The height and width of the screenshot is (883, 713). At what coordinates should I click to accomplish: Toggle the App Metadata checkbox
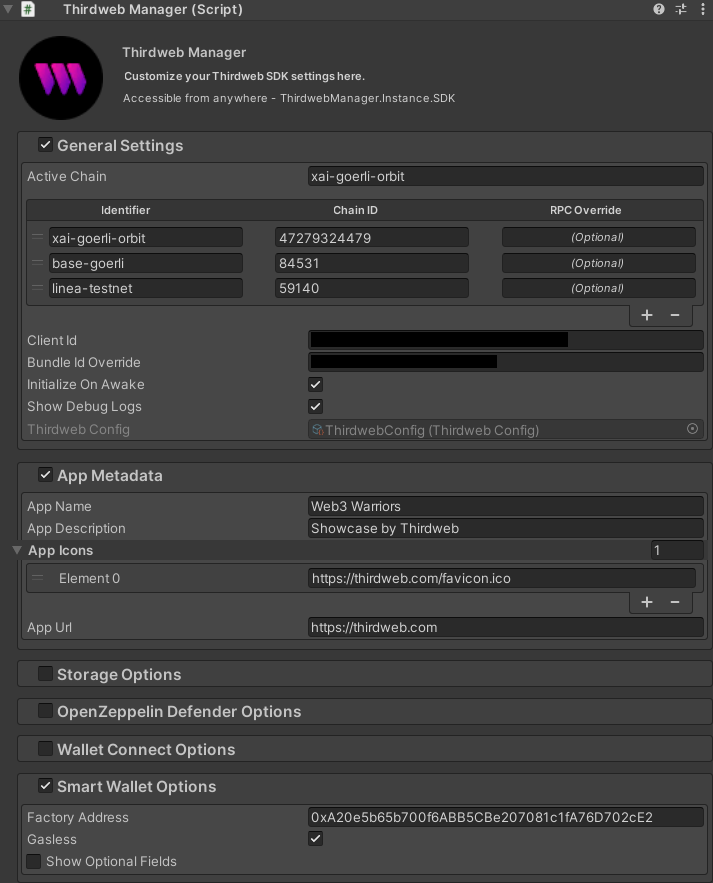tap(46, 475)
